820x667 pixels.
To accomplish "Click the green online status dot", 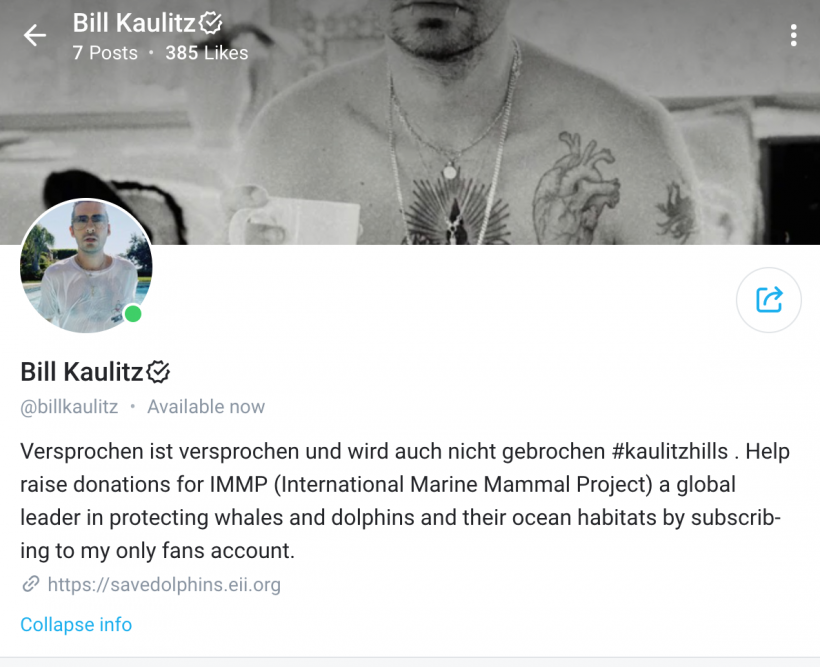I will point(133,314).
